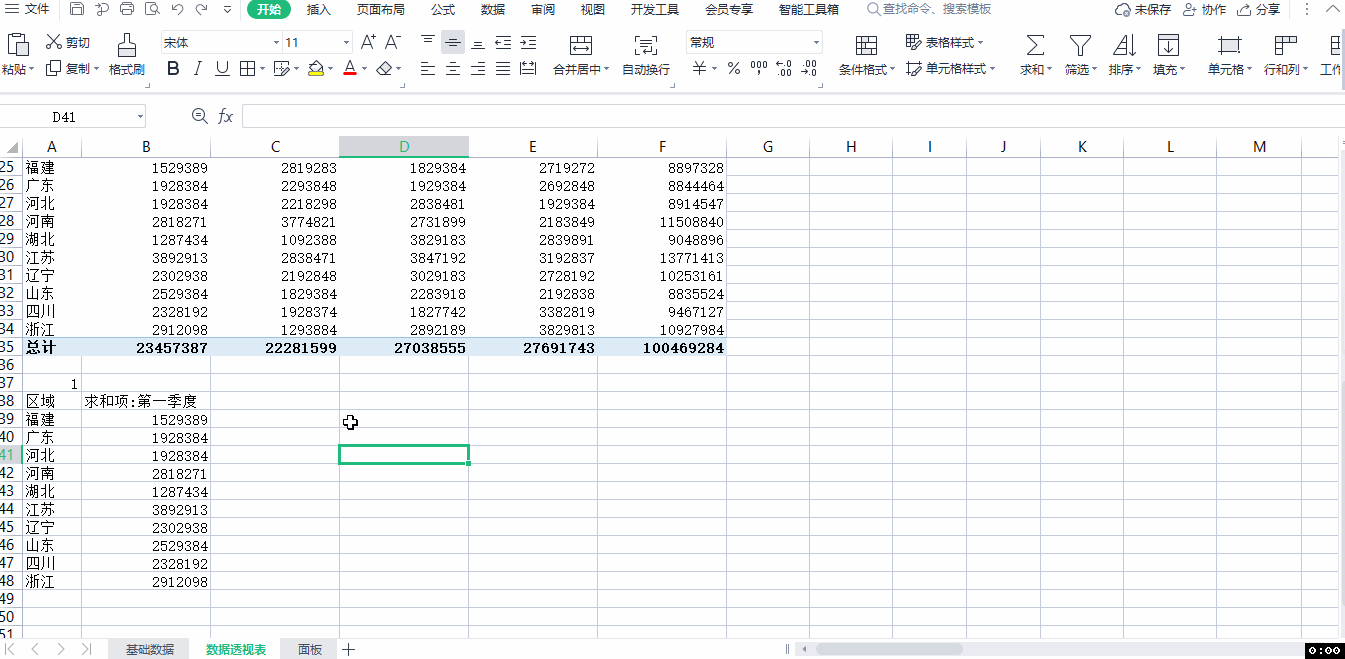The width and height of the screenshot is (1345, 659).
Task: Switch to the 公式 (Formulas) tab
Action: (x=443, y=10)
